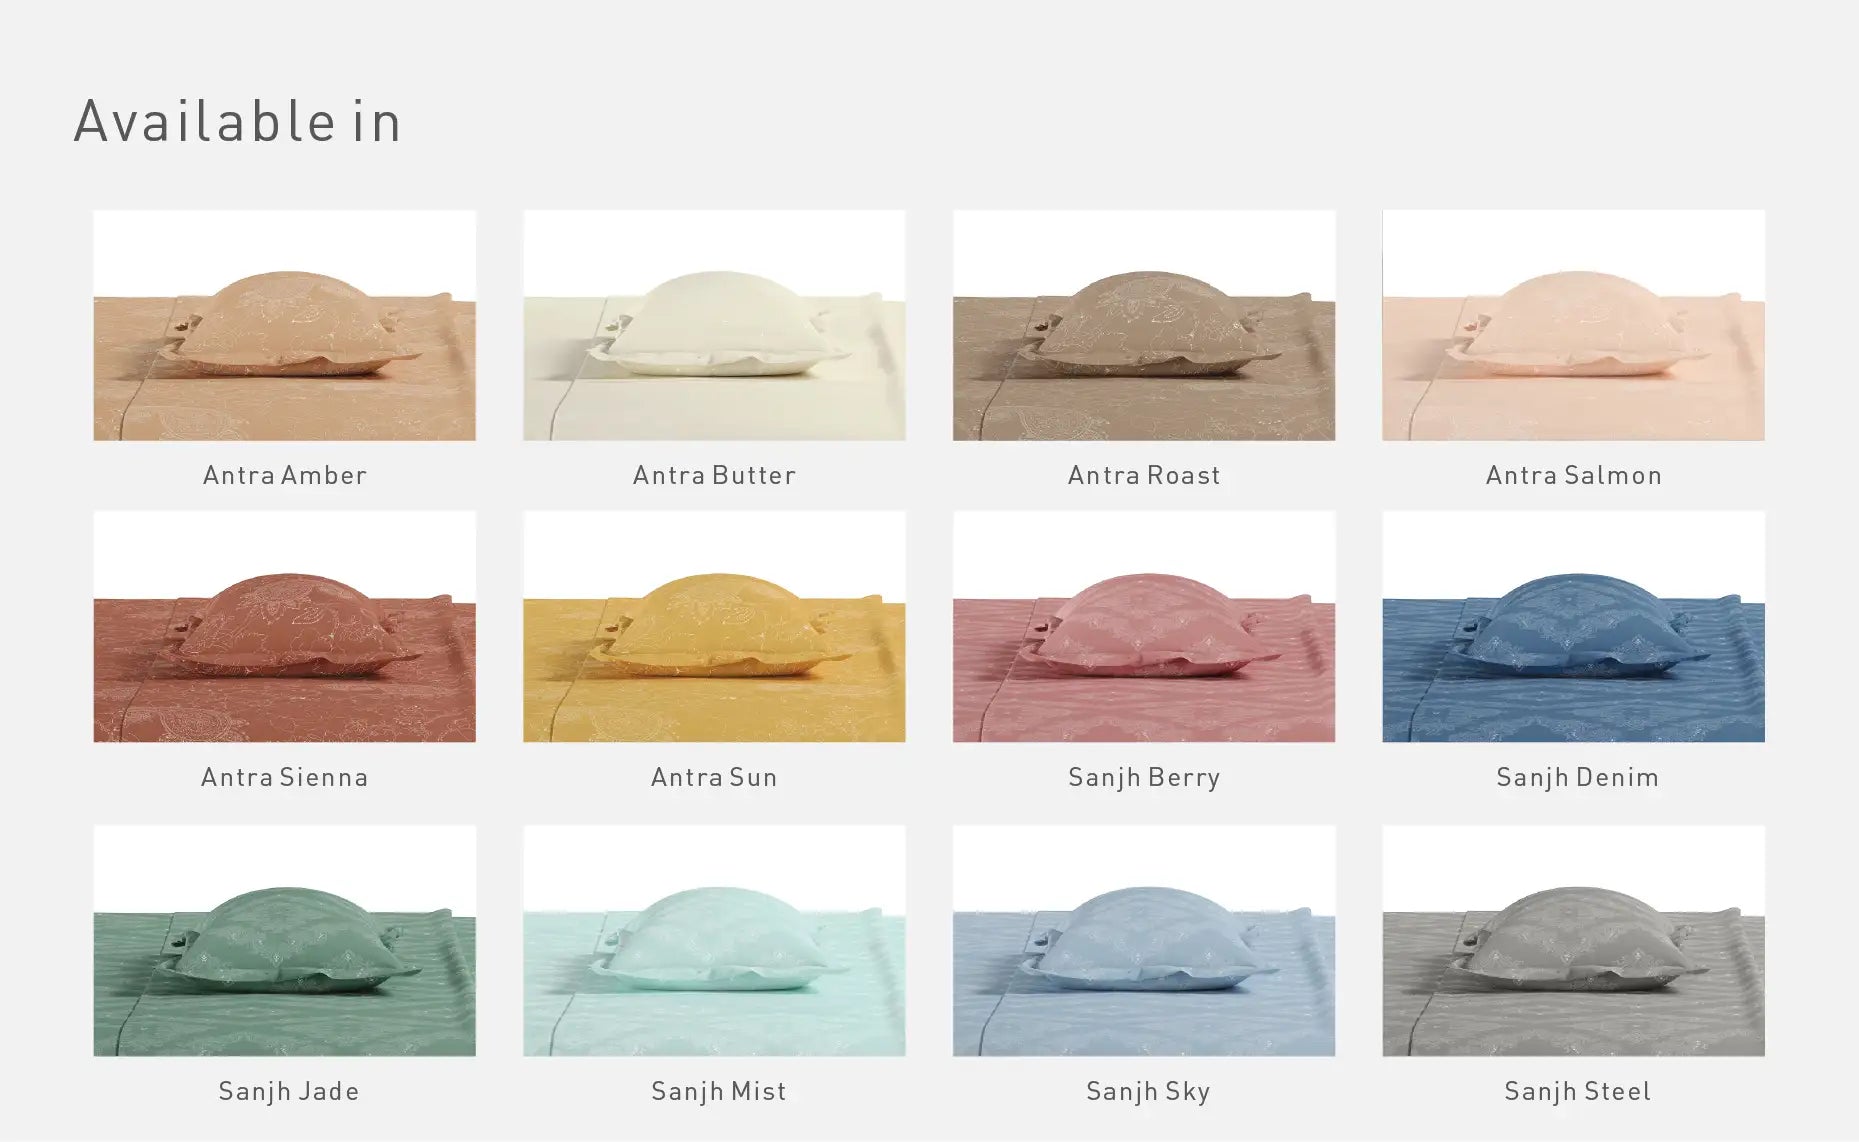Viewport: 1859px width, 1142px height.
Task: Click the 'Sanjh Sky' label text
Action: click(1148, 1092)
